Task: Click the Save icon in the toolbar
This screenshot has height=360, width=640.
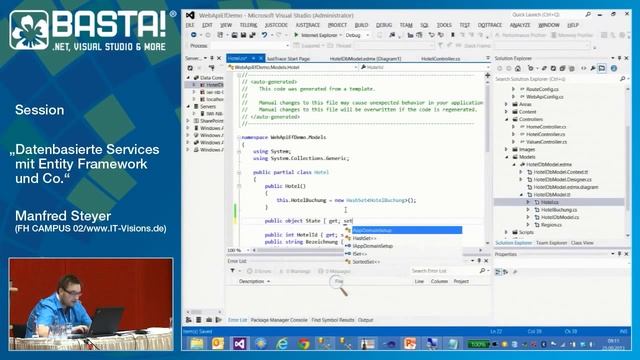Action: 244,36
